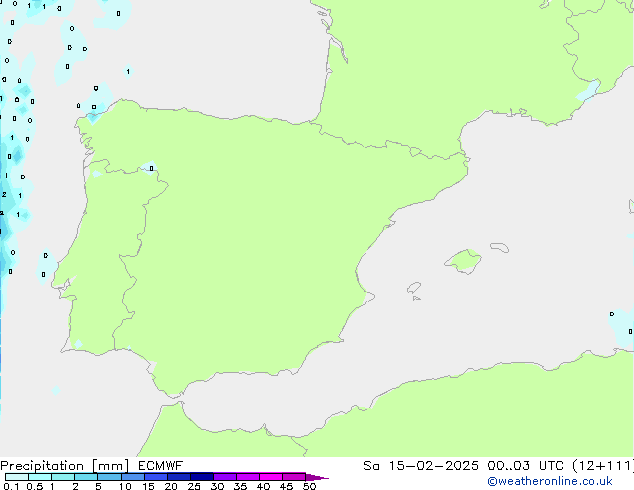This screenshot has height=490, width=634.
Task: Click the '40' legend scale label
Action: point(263,486)
